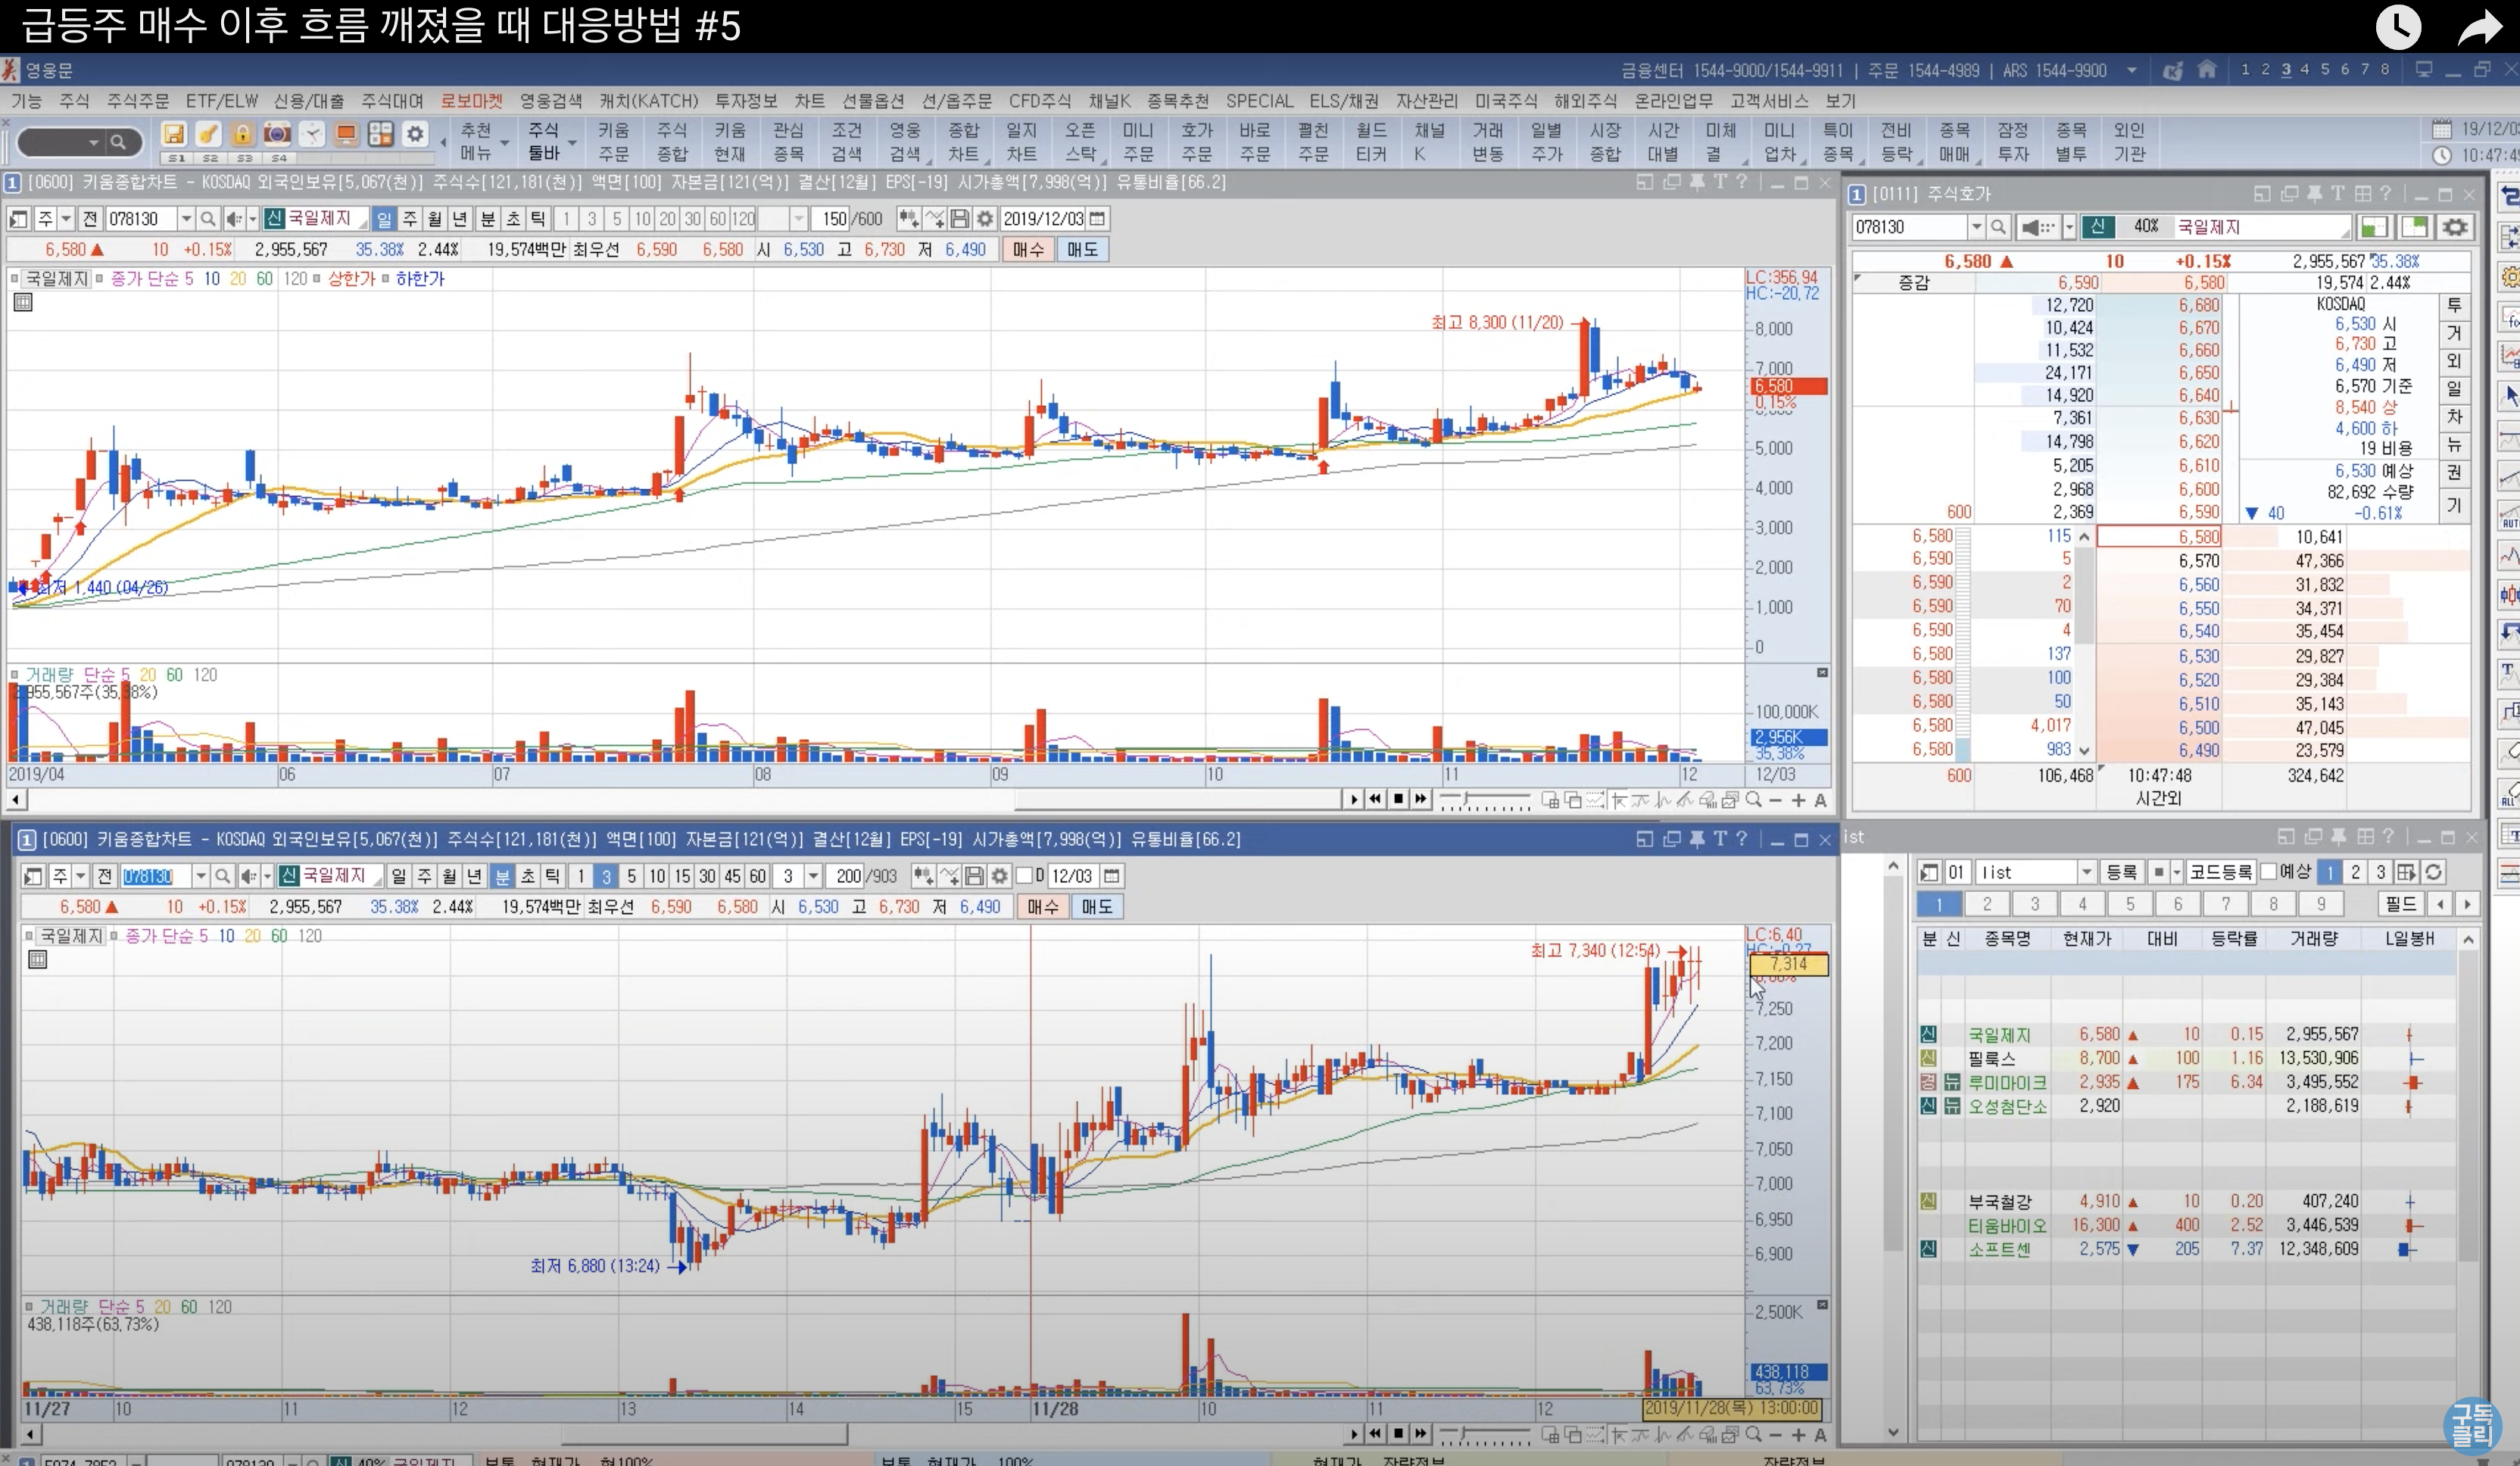Open the calendar icon beside 2019/12/03 date
This screenshot has height=1466, width=2520.
coord(1097,219)
